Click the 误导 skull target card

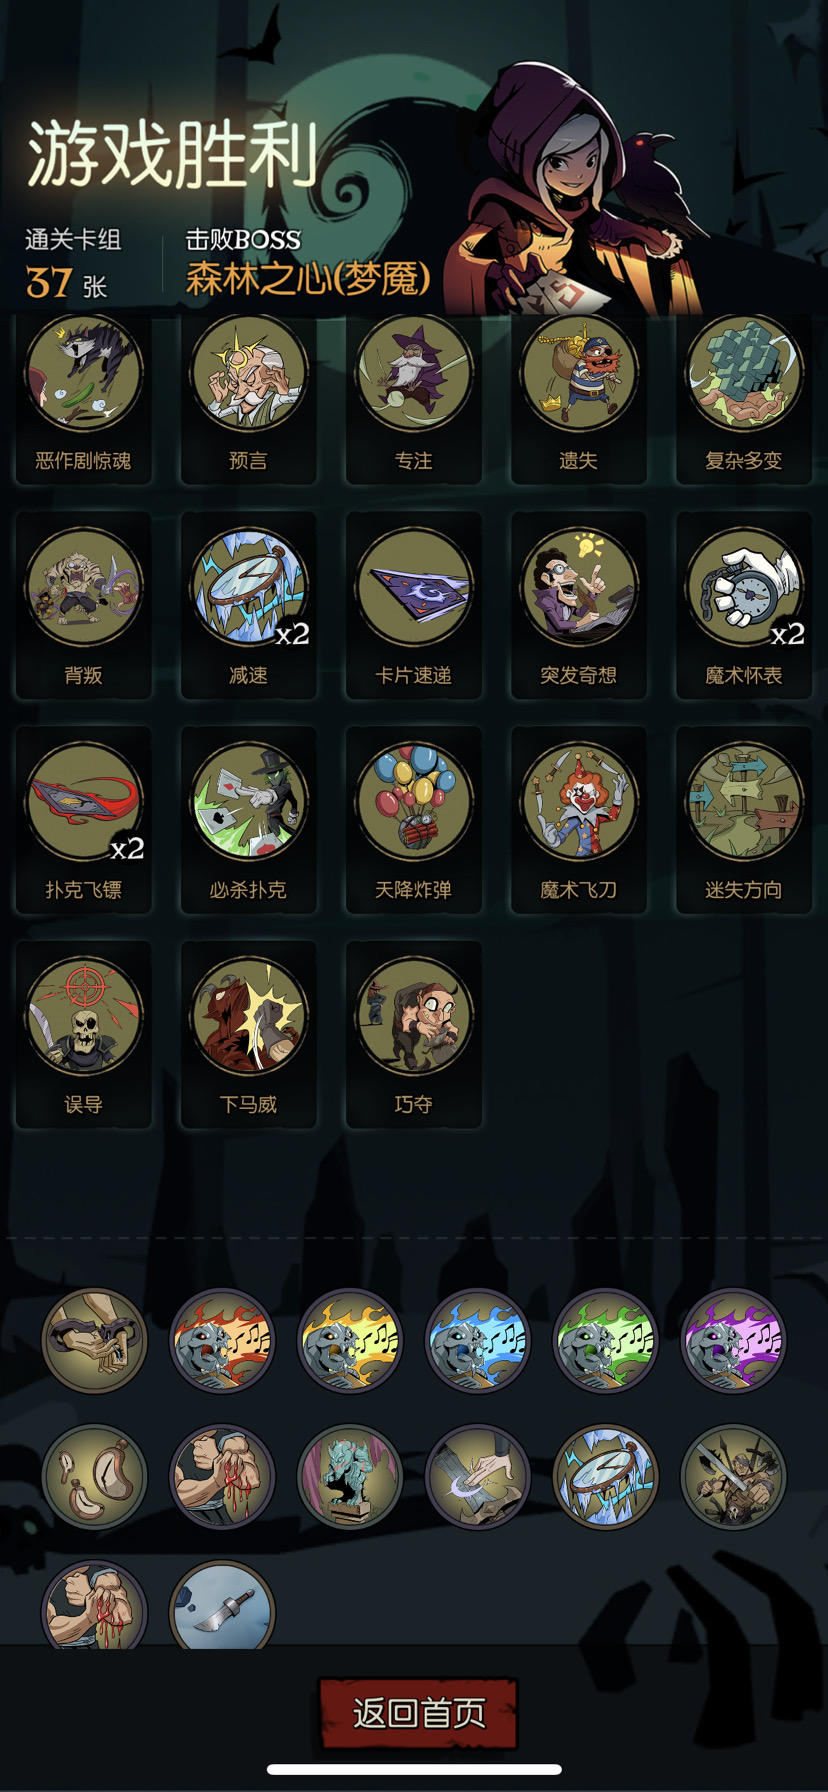point(84,1016)
